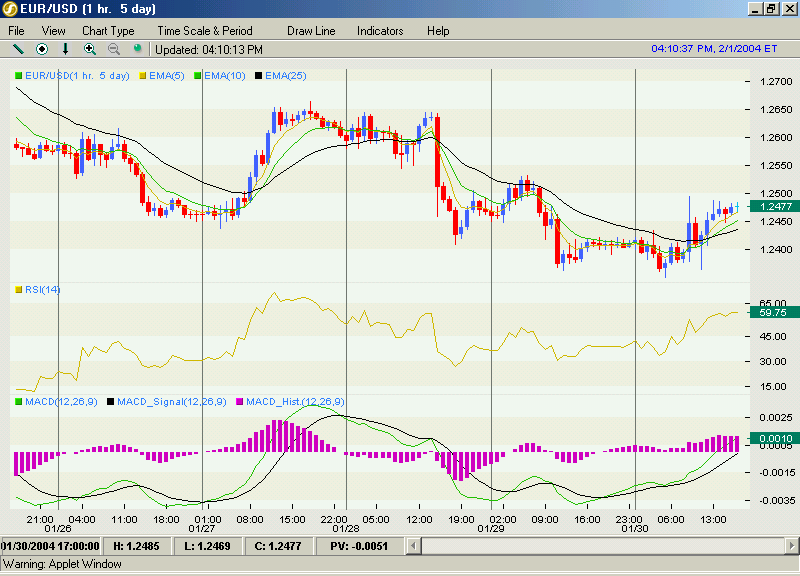The height and width of the screenshot is (576, 800).
Task: Click the '04:10:37 PM, 2/1/2004 ET' clock text
Action: (x=714, y=48)
